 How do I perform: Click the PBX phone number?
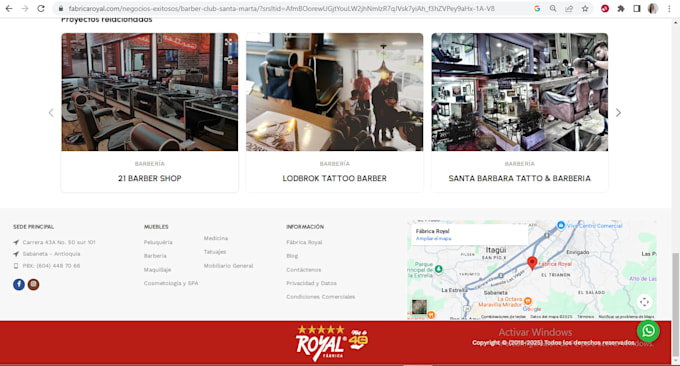click(51, 266)
